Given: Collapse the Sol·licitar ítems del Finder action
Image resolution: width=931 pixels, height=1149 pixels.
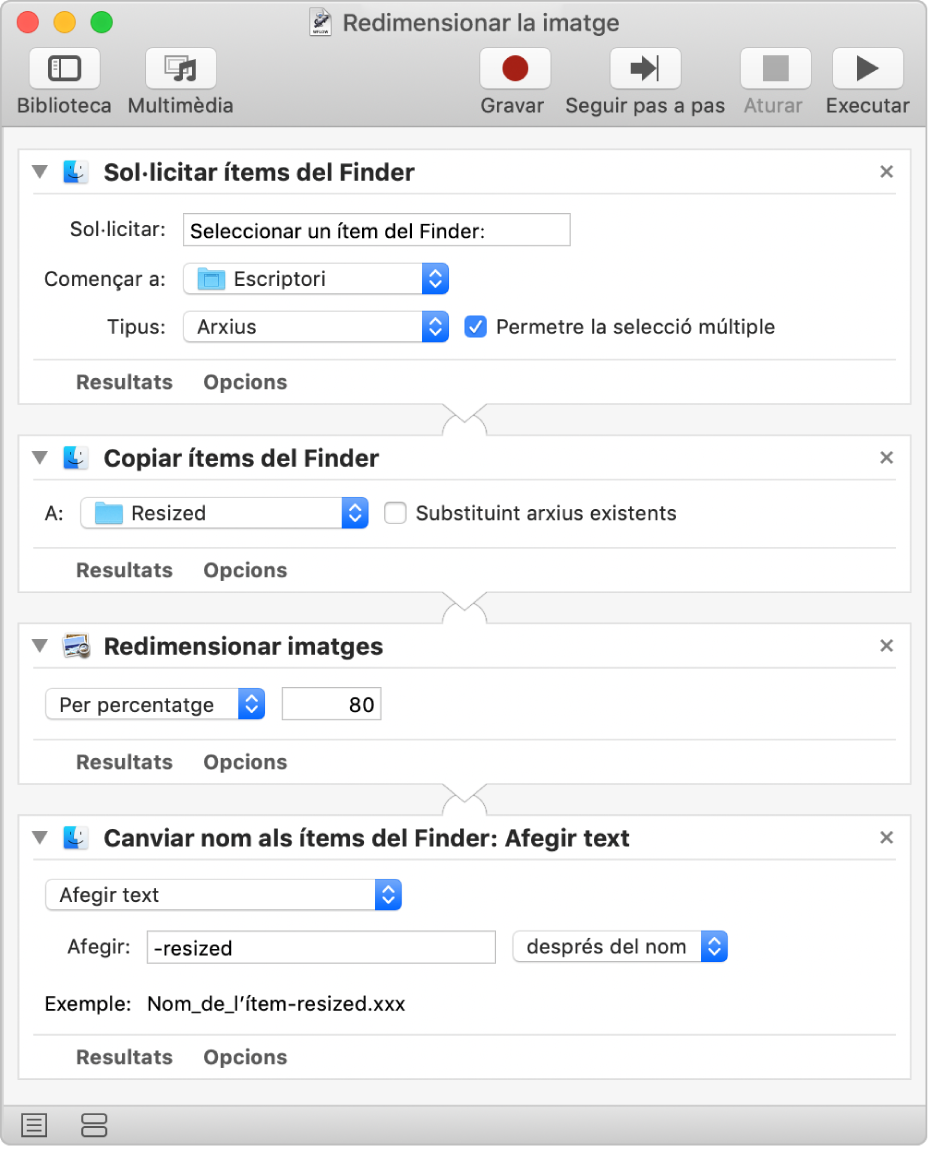Looking at the screenshot, I should [40, 172].
